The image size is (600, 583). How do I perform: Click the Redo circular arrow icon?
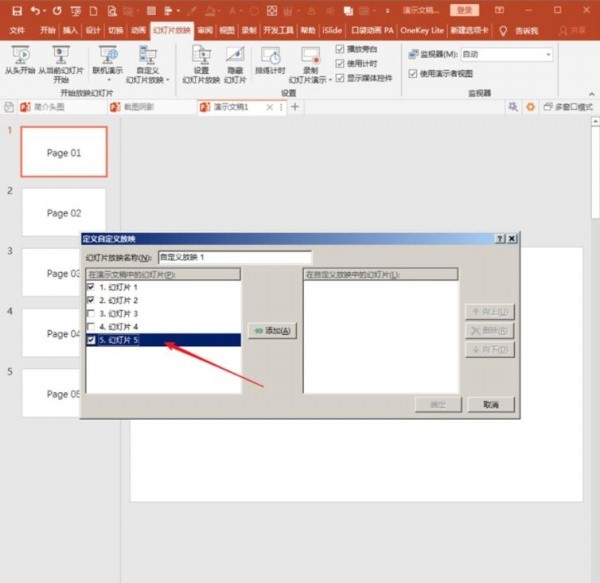click(57, 11)
